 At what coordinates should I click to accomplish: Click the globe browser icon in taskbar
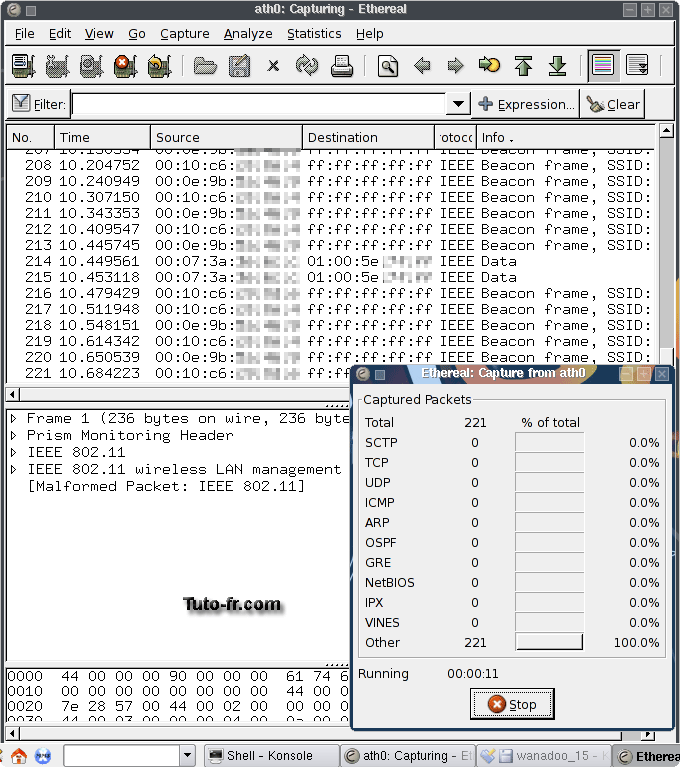[43, 756]
